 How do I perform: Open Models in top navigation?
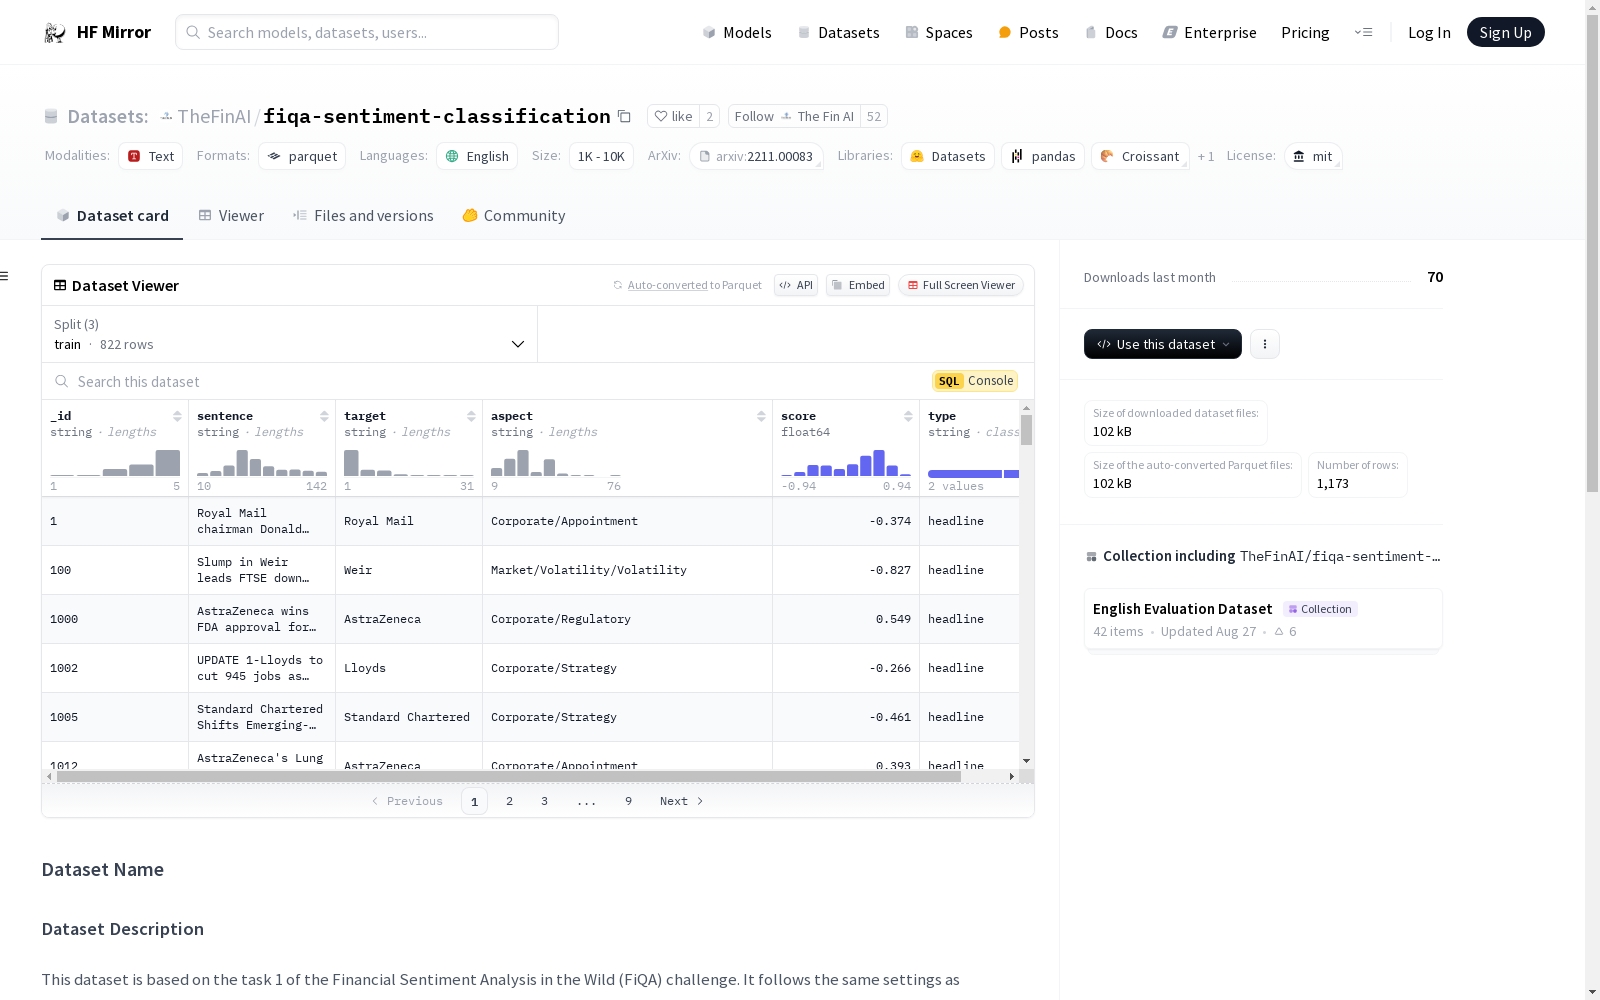point(737,32)
